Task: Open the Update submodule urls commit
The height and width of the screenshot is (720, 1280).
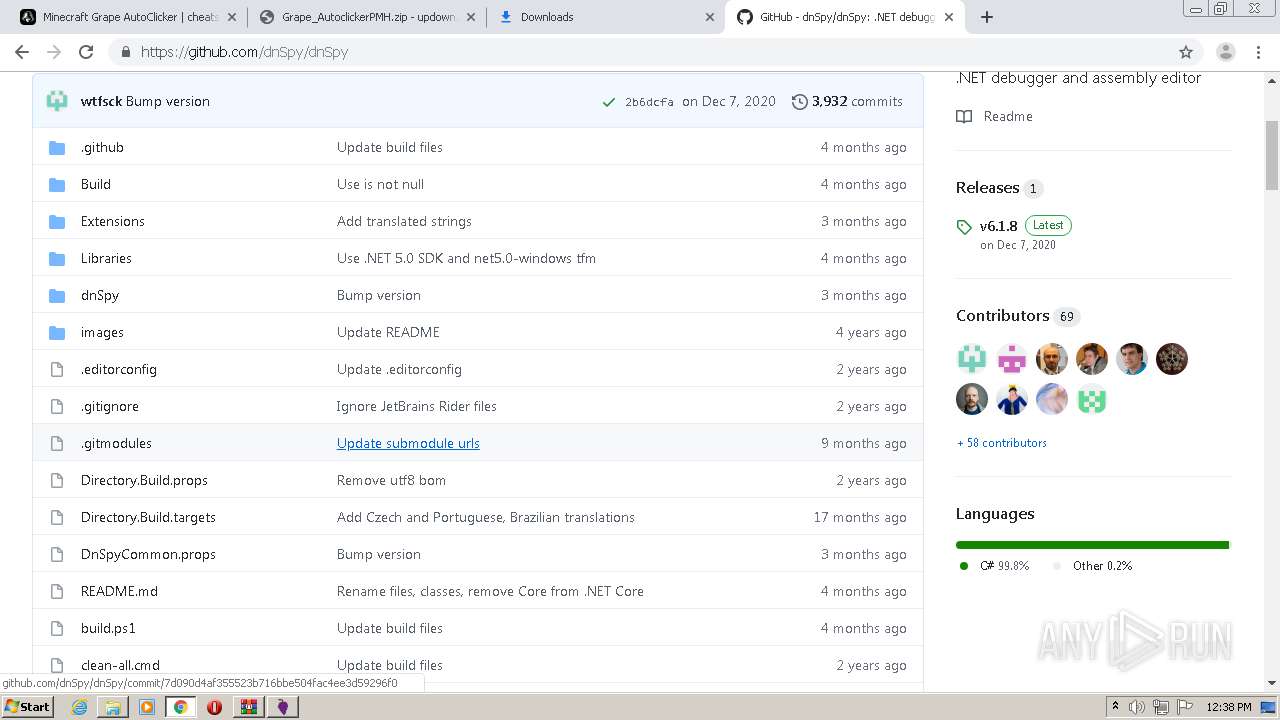Action: click(408, 444)
